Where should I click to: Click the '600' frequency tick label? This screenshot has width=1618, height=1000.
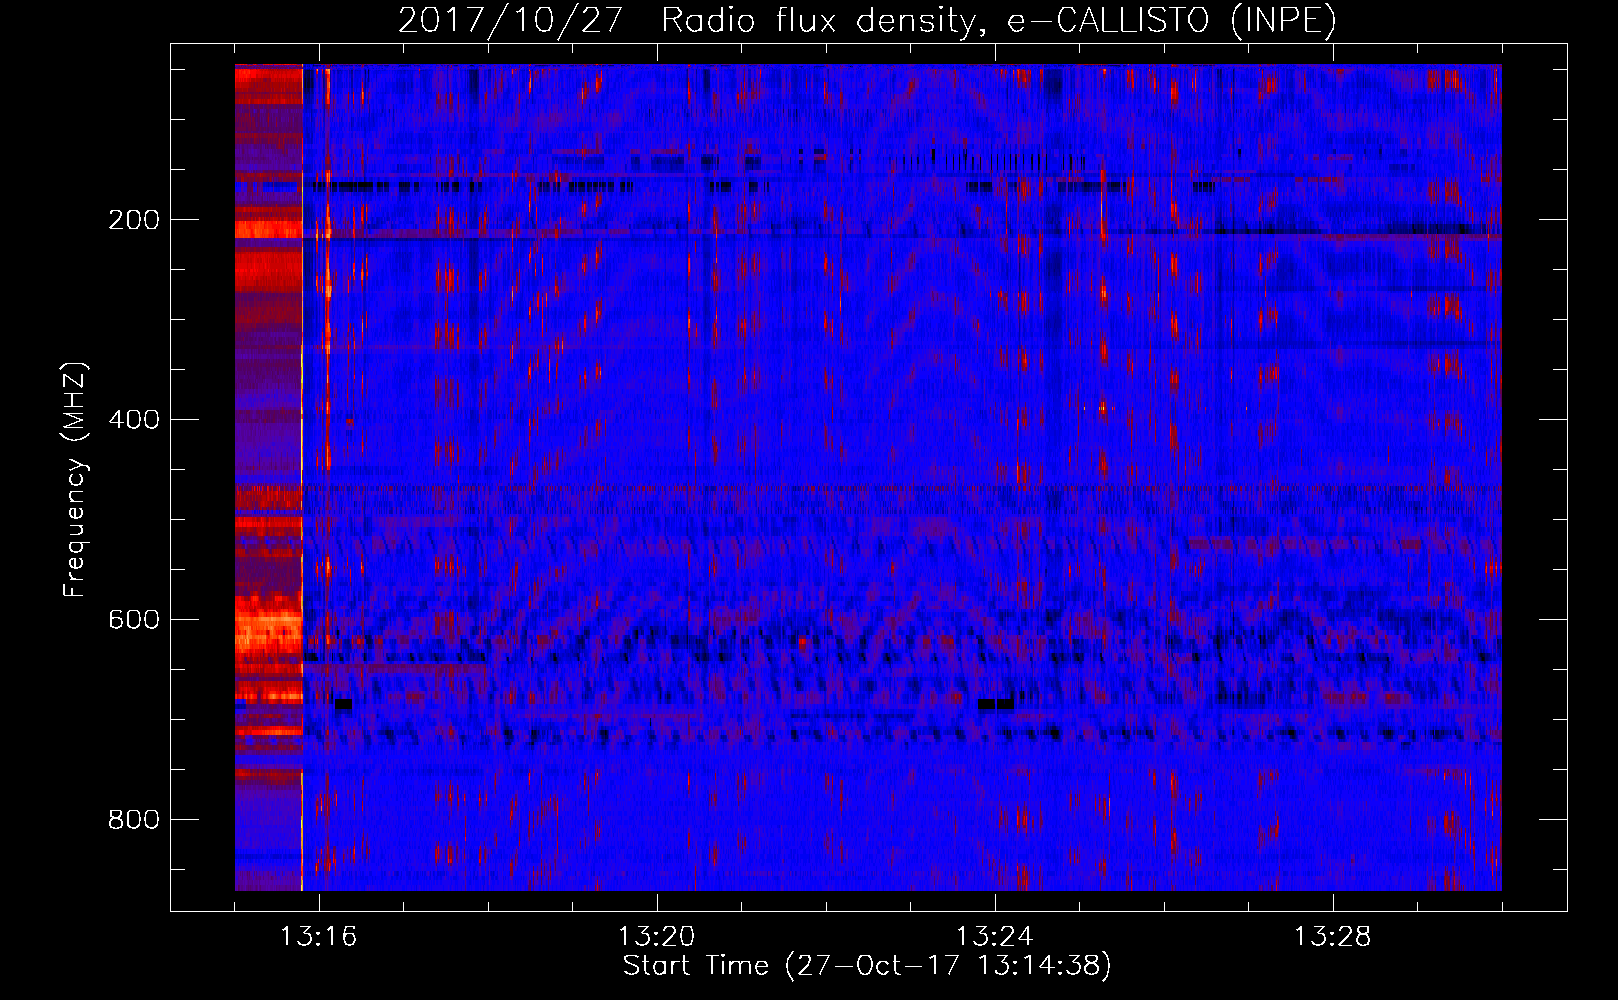[134, 619]
